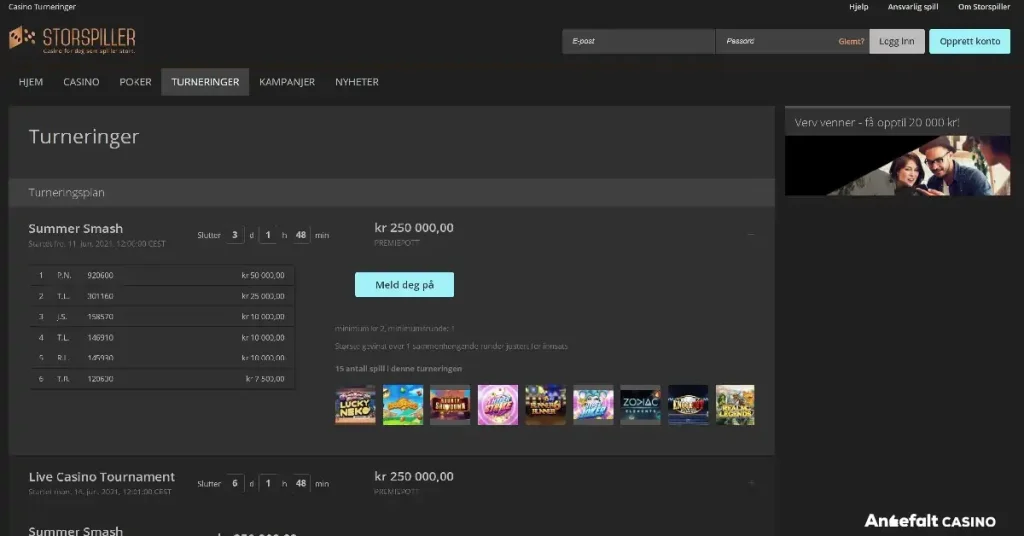Expand the Live Casino Tournament row
This screenshot has width=1024, height=536.
(x=751, y=483)
